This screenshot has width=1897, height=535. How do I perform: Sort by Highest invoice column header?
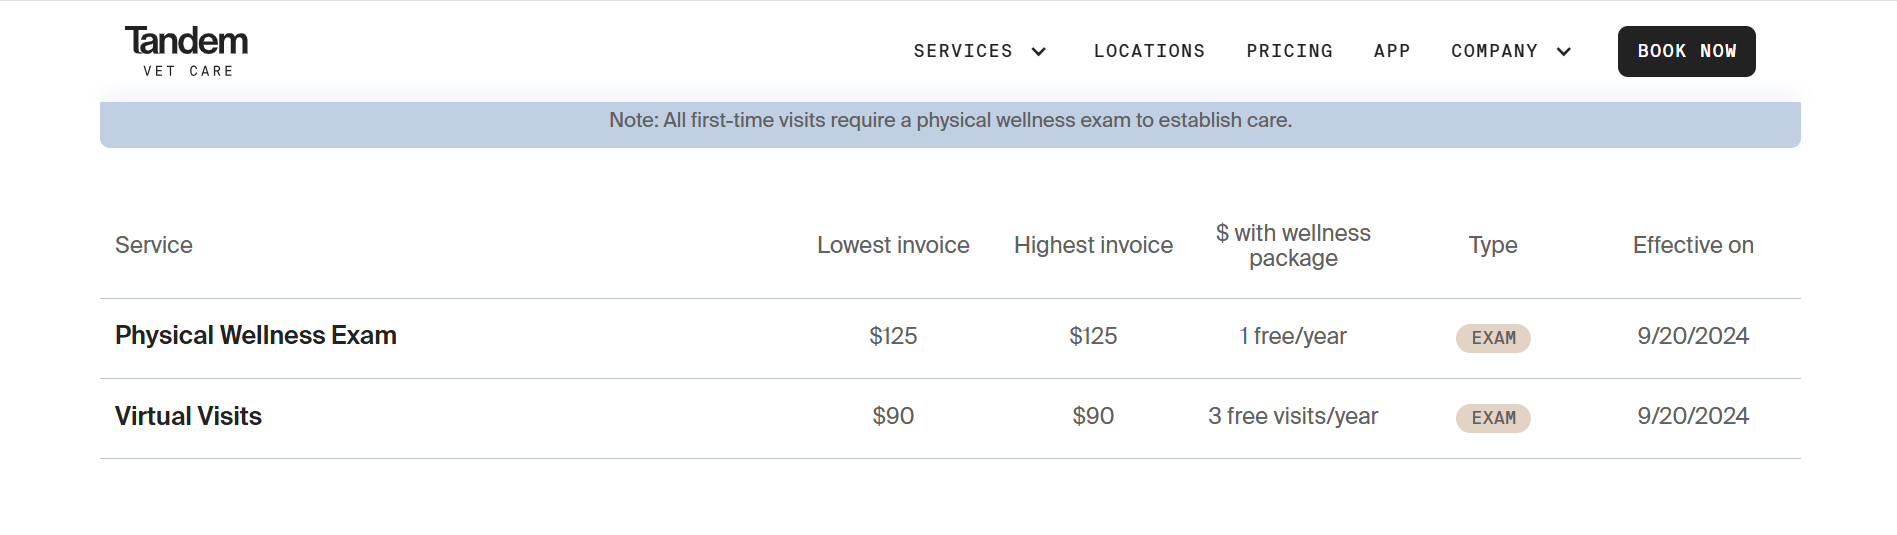click(1093, 246)
